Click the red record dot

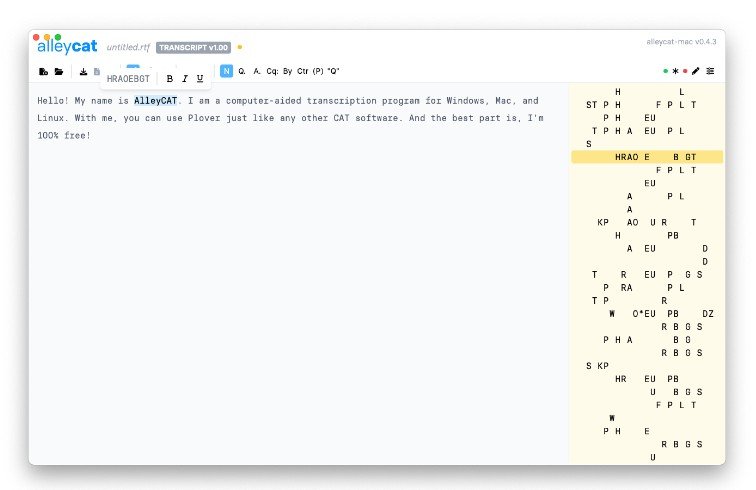pyautogui.click(x=685, y=71)
